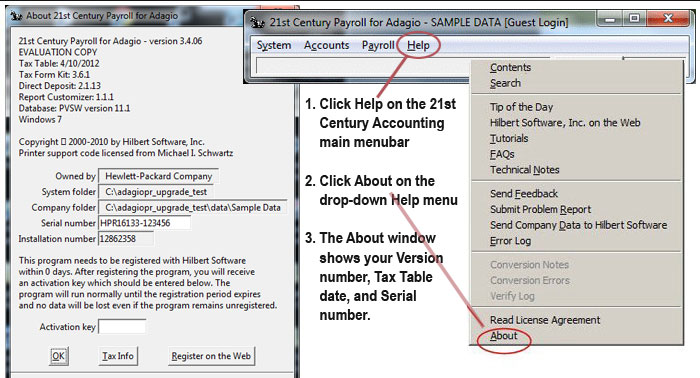Image resolution: width=700 pixels, height=378 pixels.
Task: Click the app icon in main window title bar
Action: [x=257, y=22]
